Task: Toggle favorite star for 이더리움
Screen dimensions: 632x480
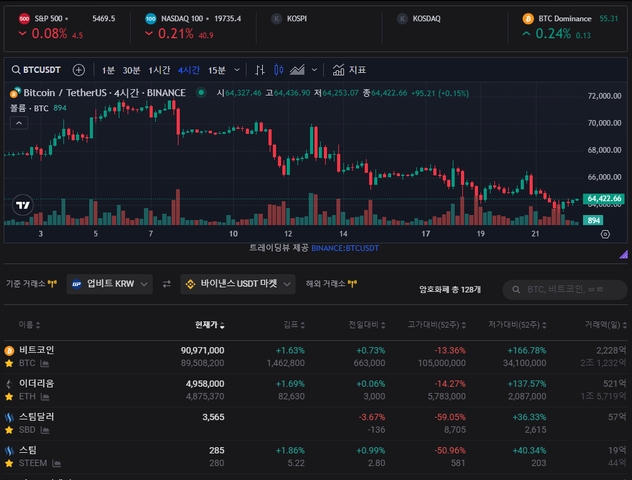Action: 9,397
